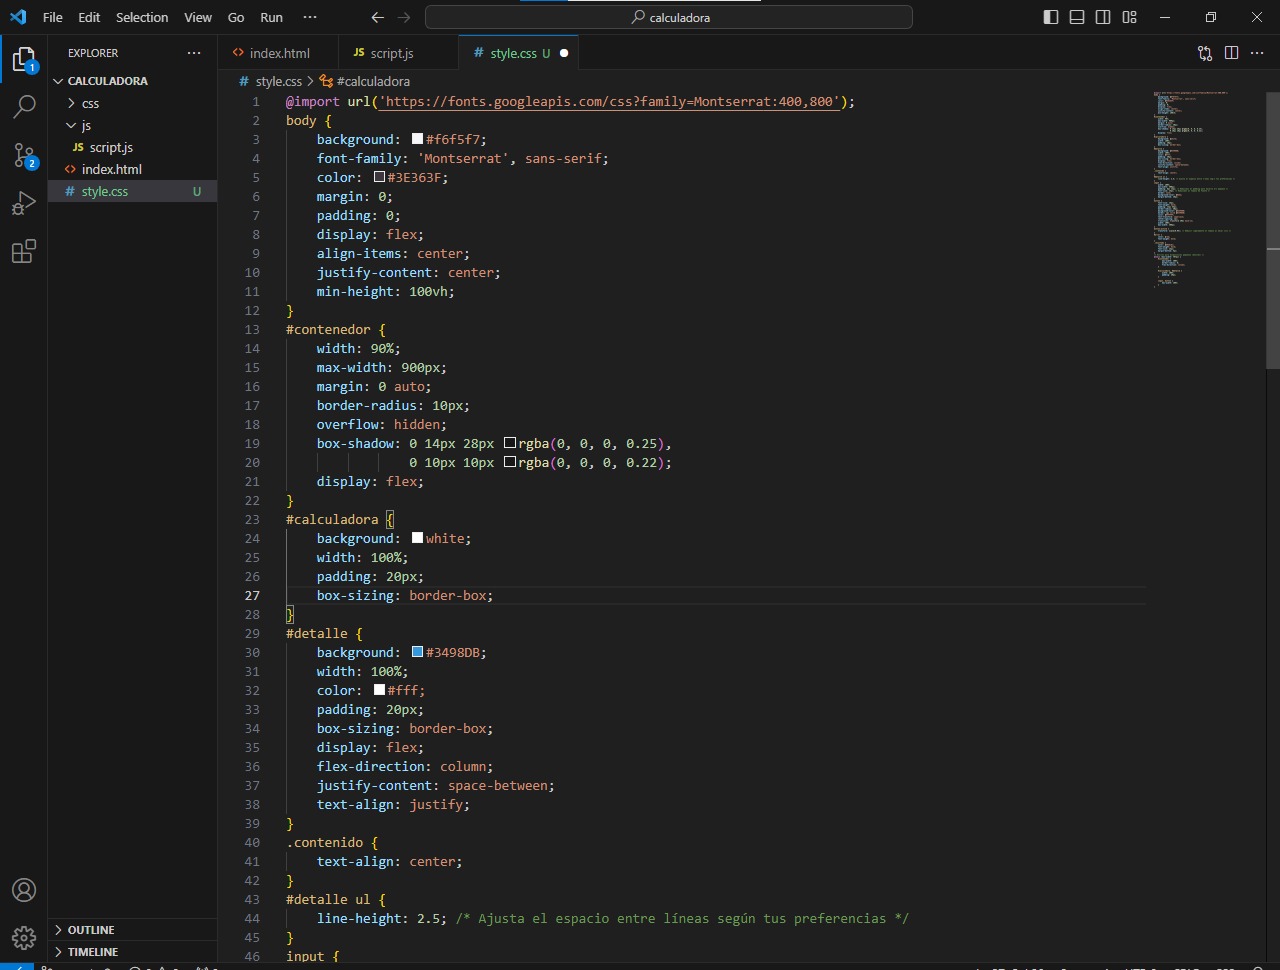
Task: Open the File menu
Action: coord(53,17)
